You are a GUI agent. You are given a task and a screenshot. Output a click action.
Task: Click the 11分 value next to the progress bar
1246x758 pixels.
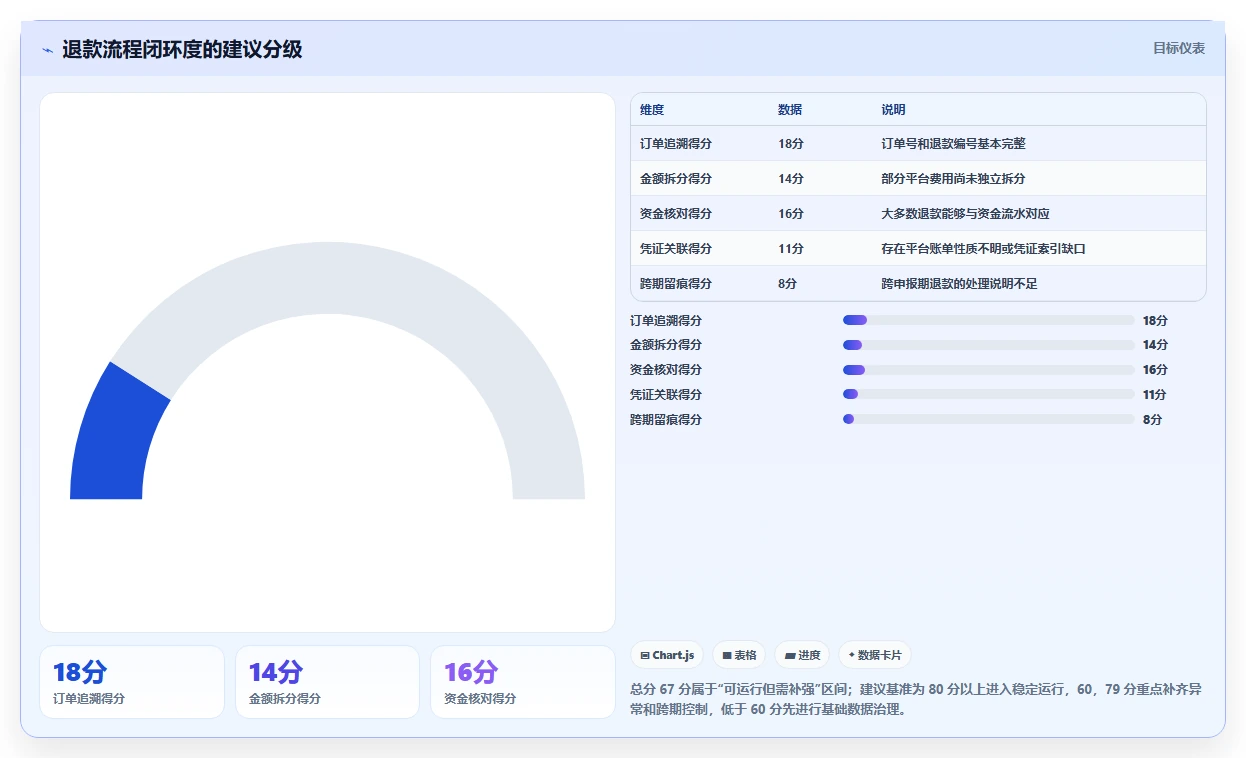tap(1155, 394)
